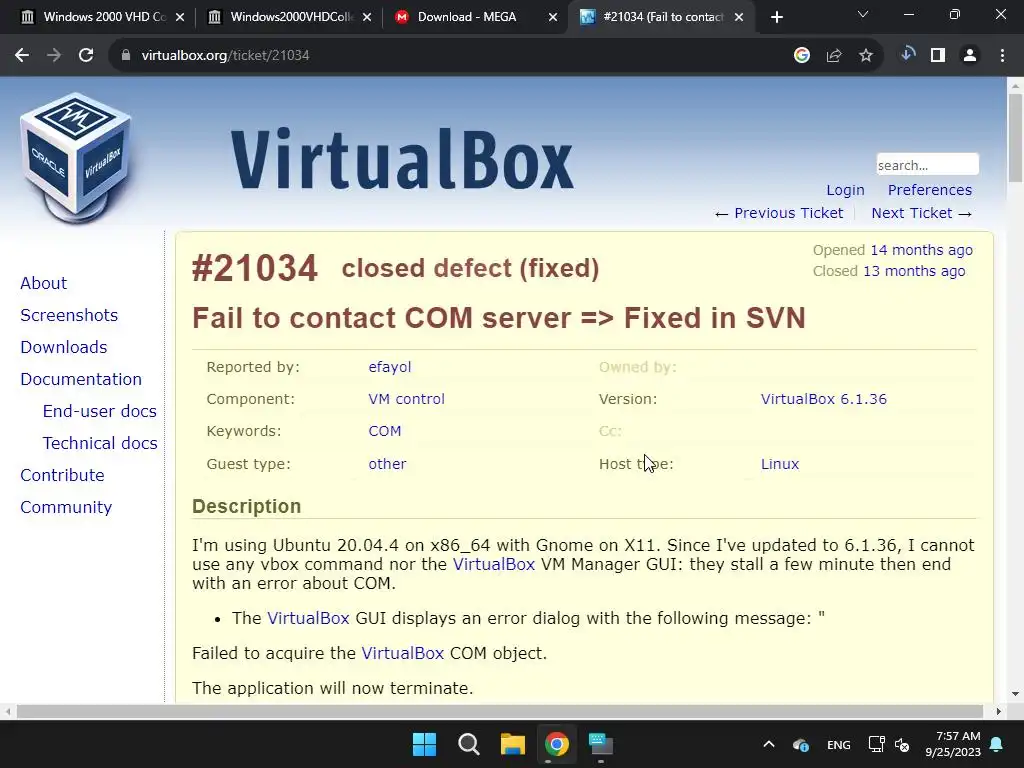Open the clock showing 7:57 AM
This screenshot has height=768, width=1024.
tap(953, 744)
